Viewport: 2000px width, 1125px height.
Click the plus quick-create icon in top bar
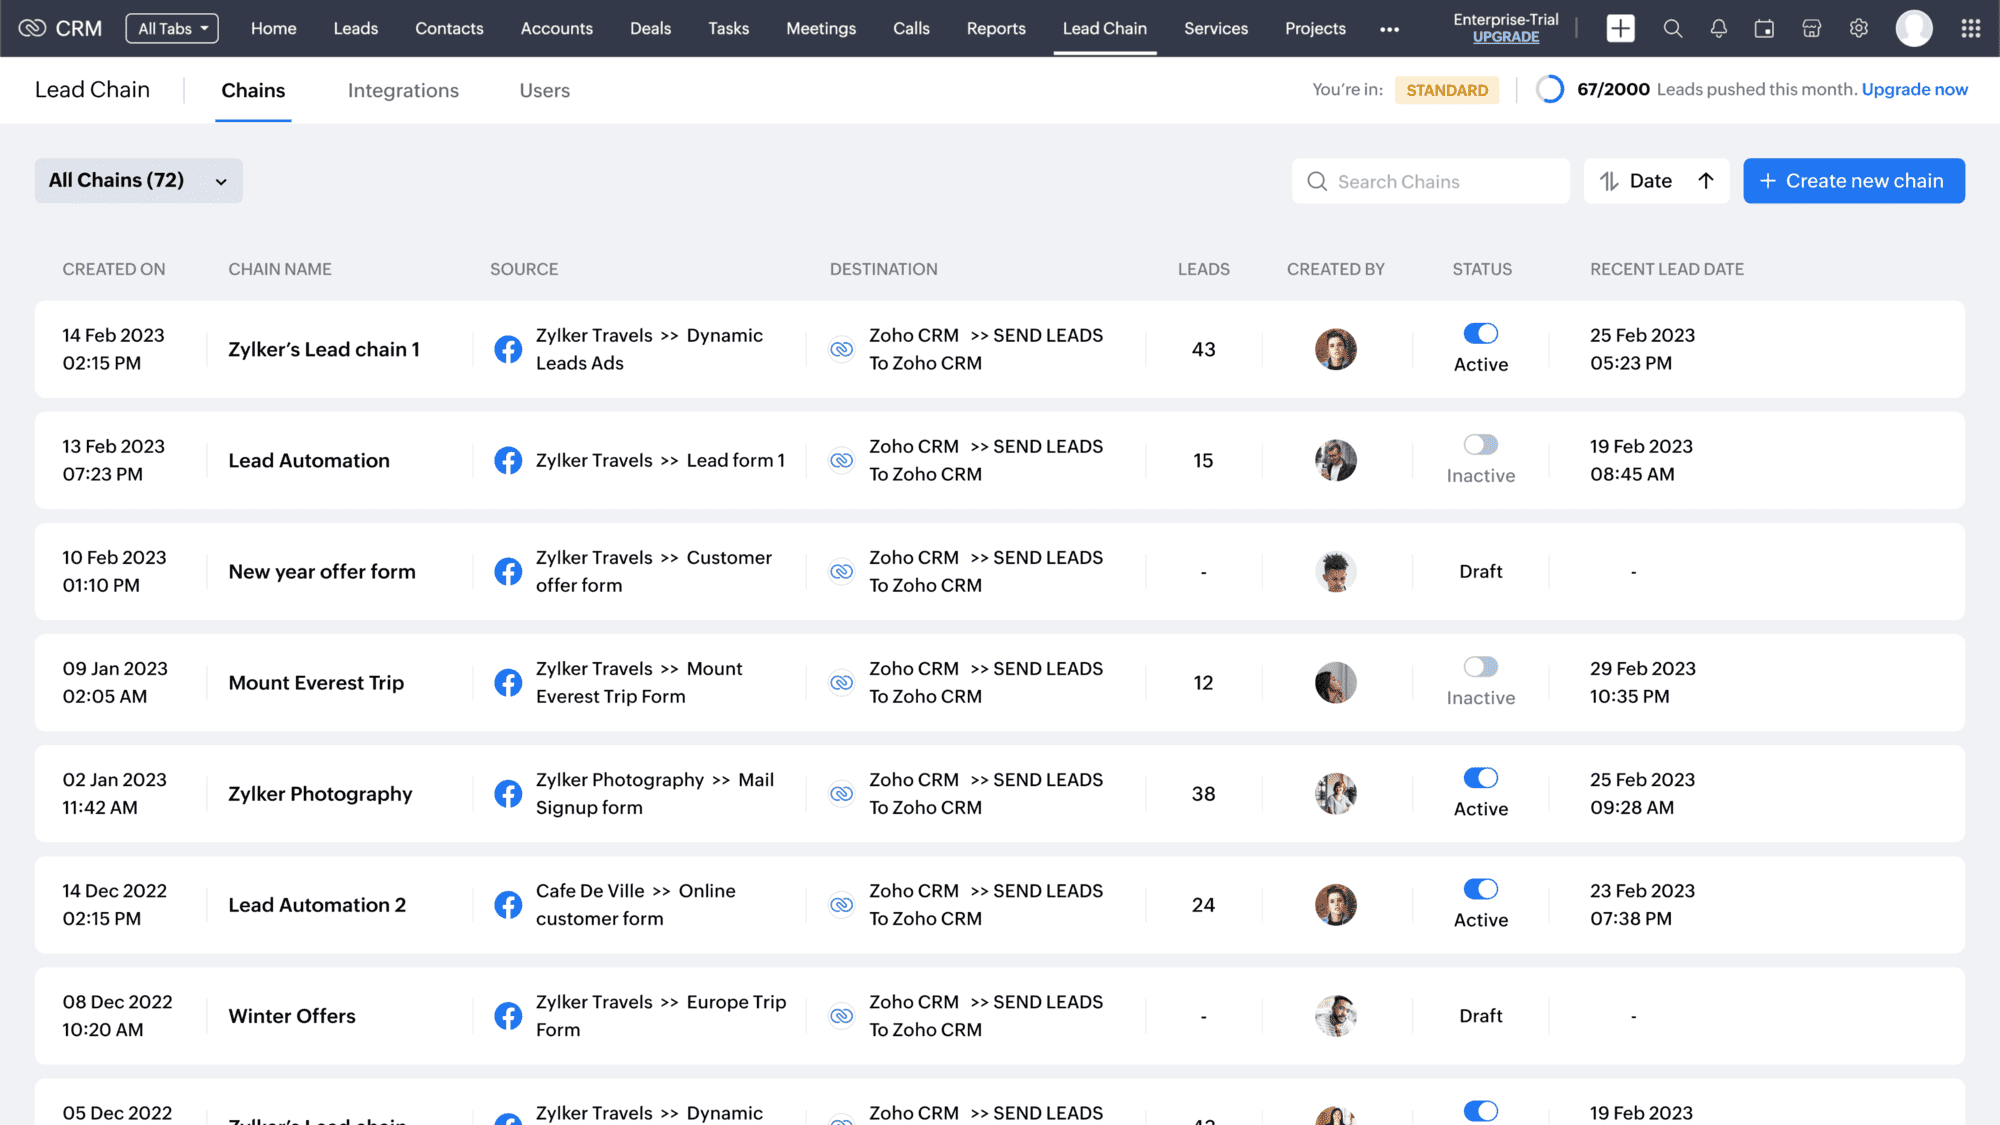coord(1620,28)
